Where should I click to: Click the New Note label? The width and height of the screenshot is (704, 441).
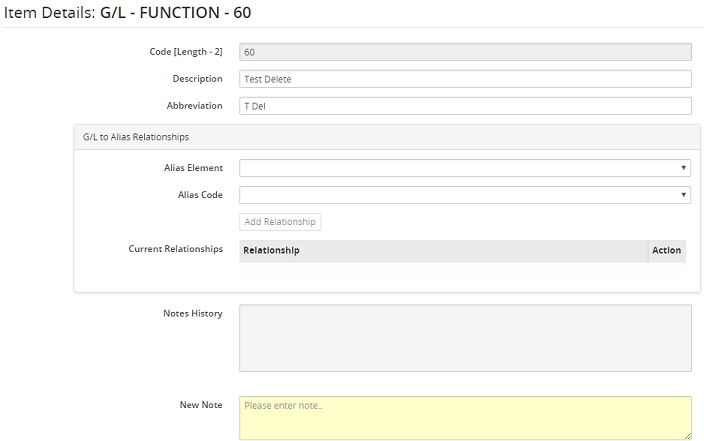(200, 405)
